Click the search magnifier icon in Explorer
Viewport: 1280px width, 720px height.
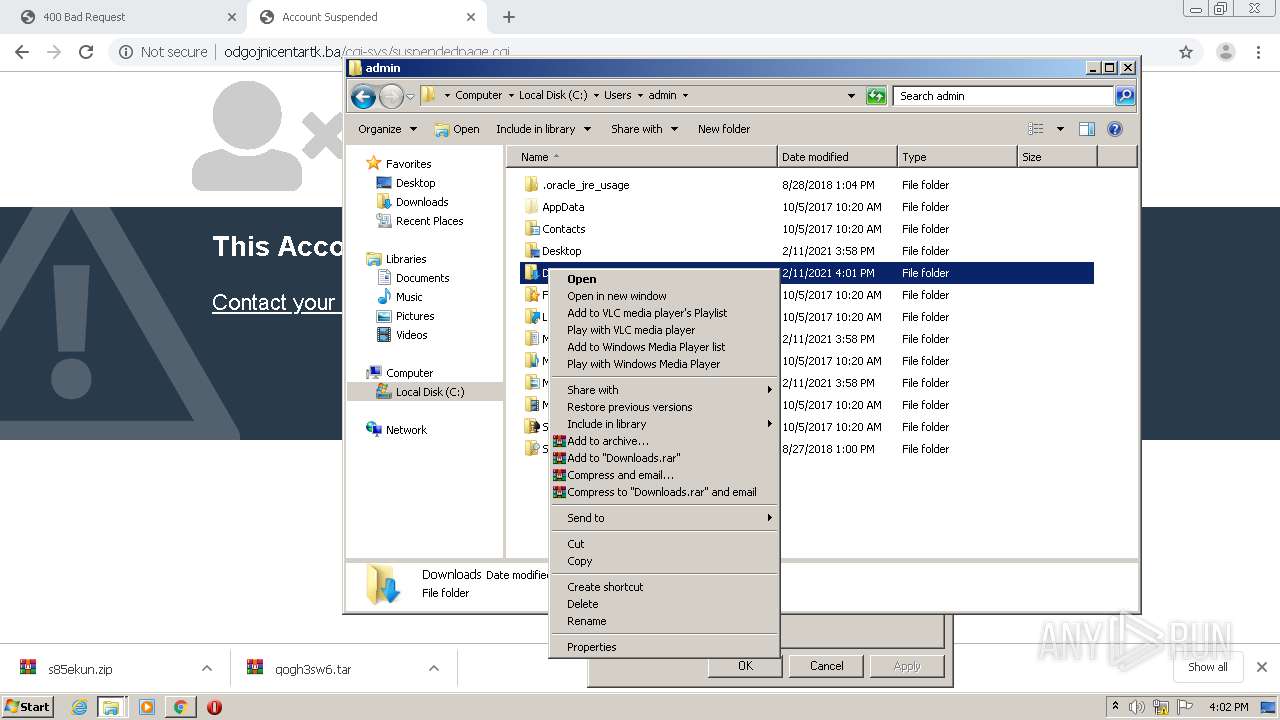1125,96
